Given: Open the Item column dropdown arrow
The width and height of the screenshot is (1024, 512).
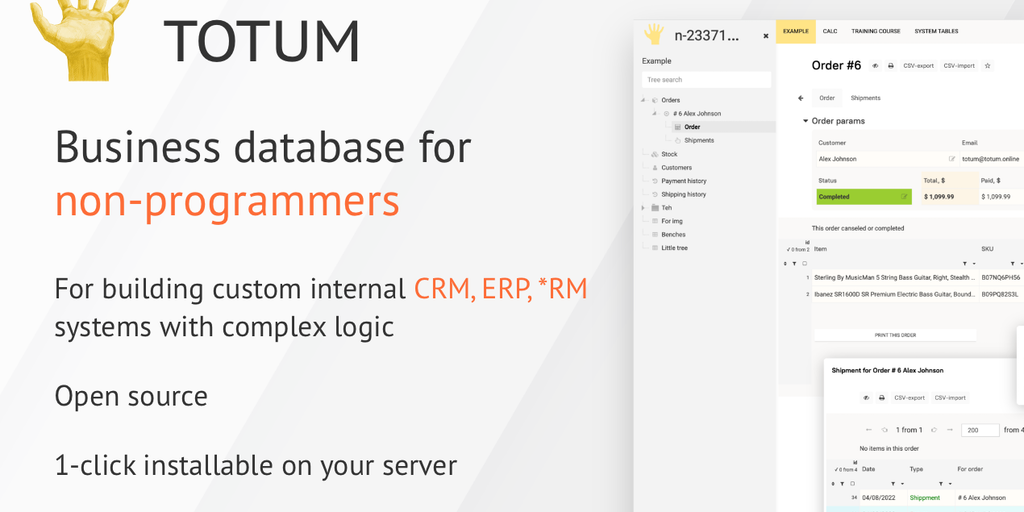Looking at the screenshot, I should point(974,264).
